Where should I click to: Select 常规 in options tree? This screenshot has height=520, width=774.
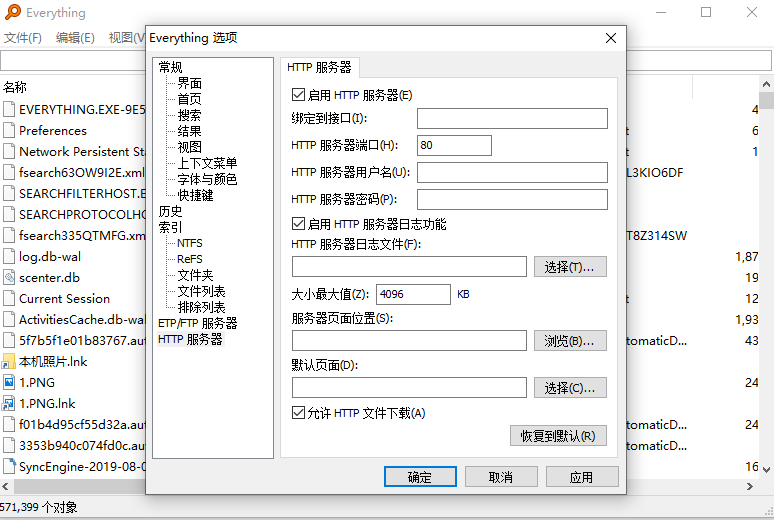[x=170, y=67]
